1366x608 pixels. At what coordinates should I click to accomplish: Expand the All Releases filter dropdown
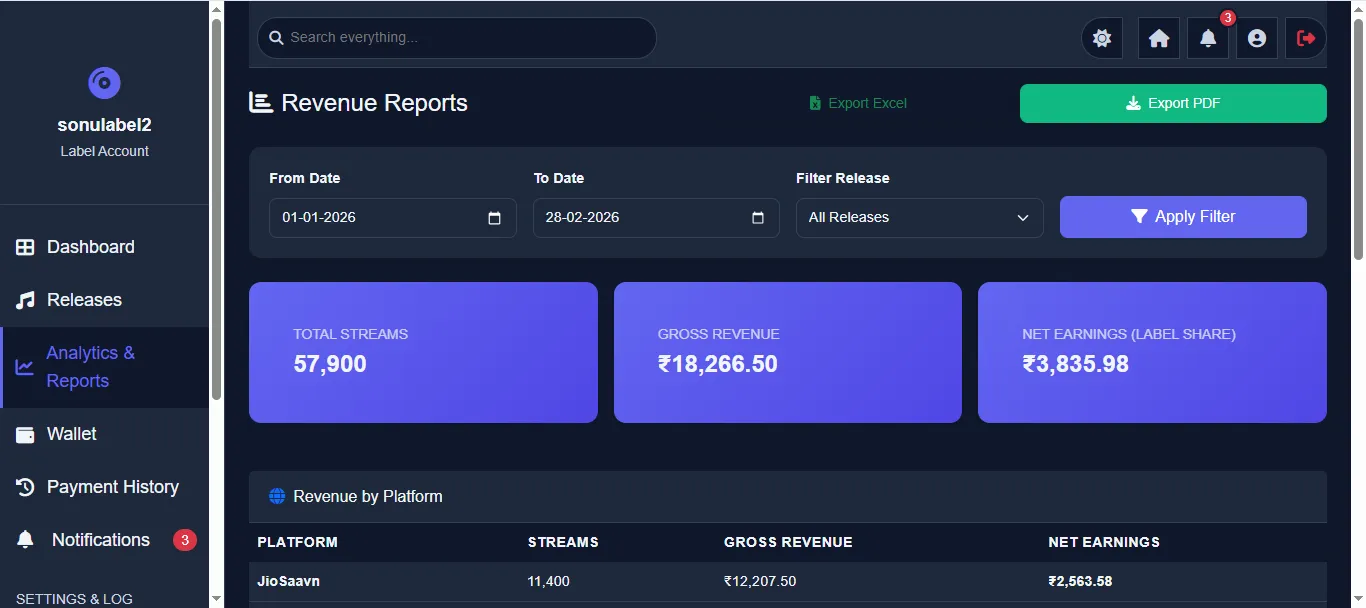point(919,218)
